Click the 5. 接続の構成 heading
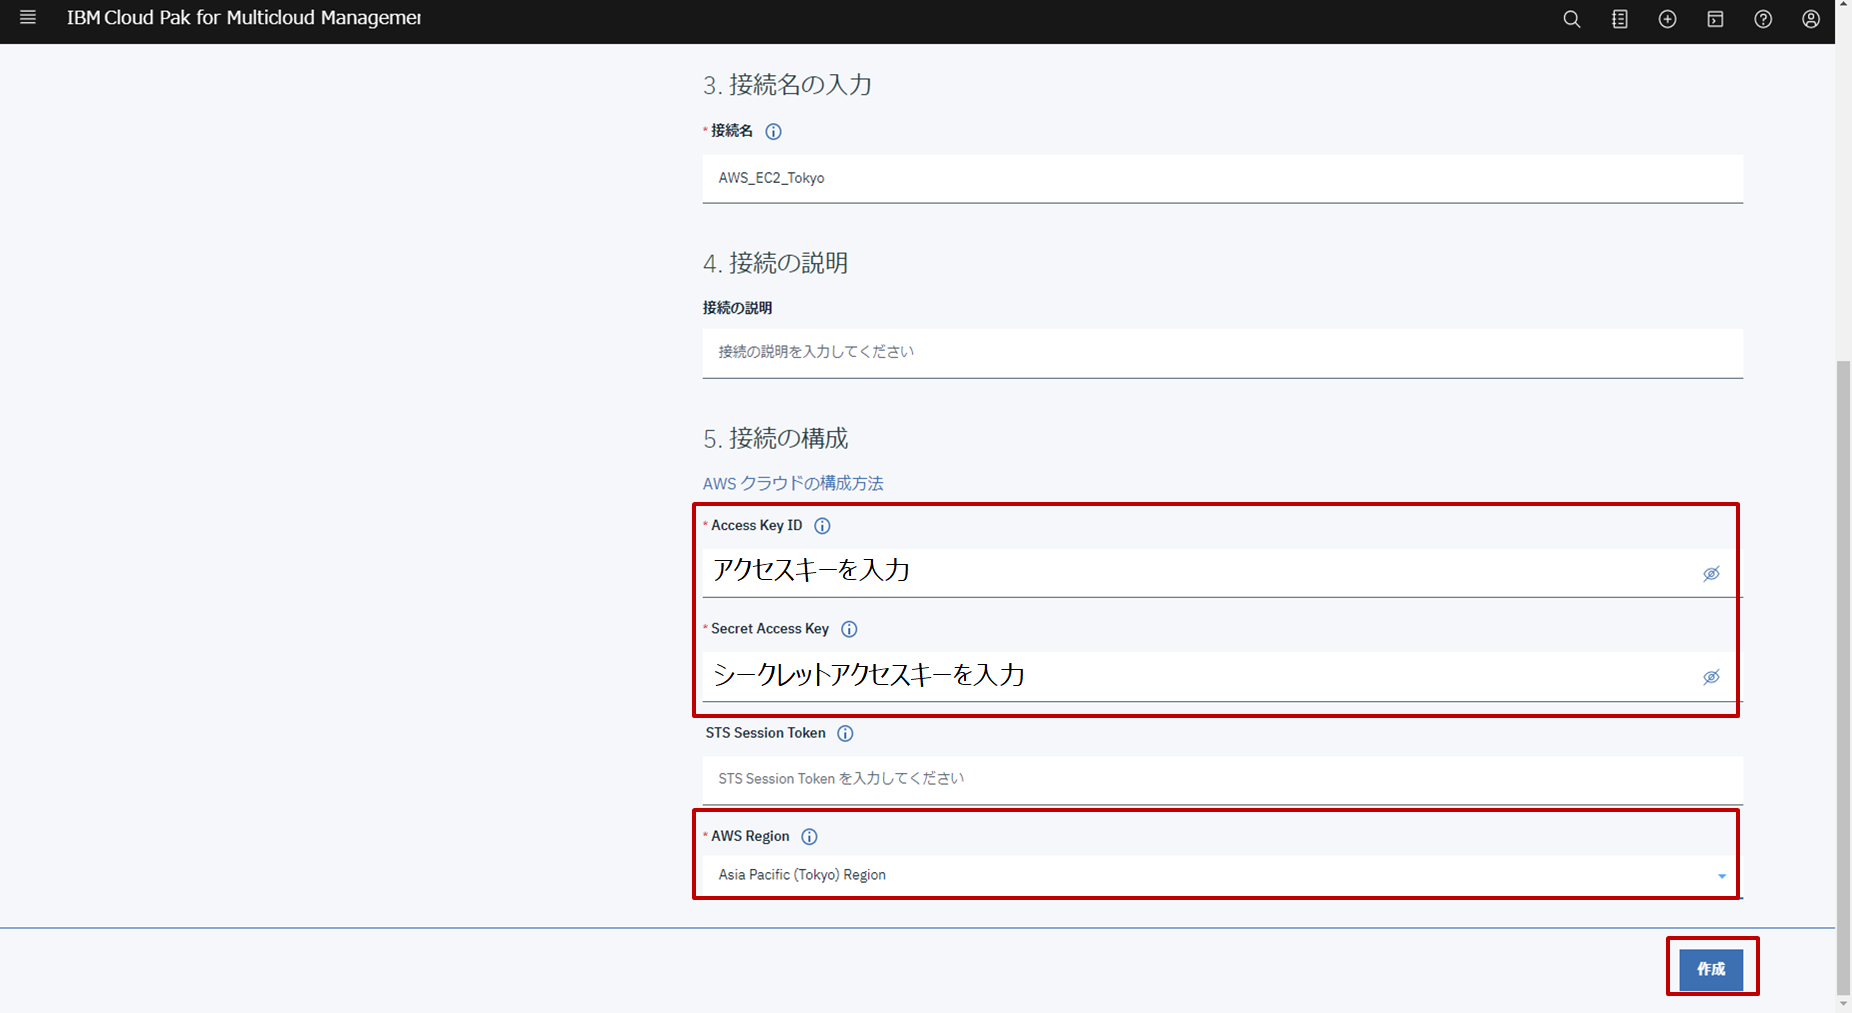 coord(775,438)
